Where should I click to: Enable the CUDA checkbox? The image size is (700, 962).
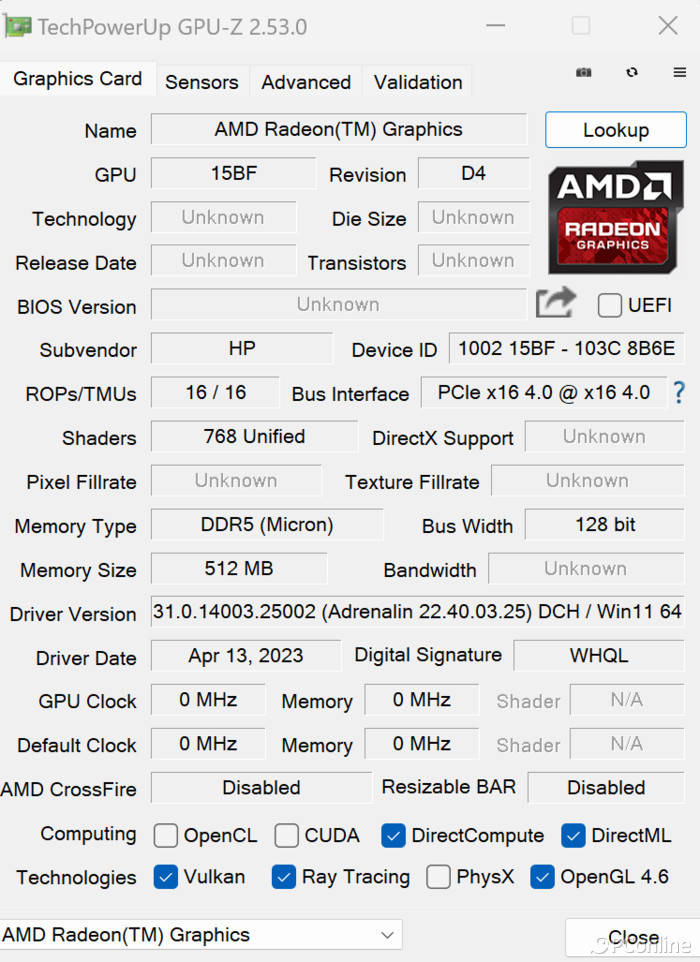point(287,835)
